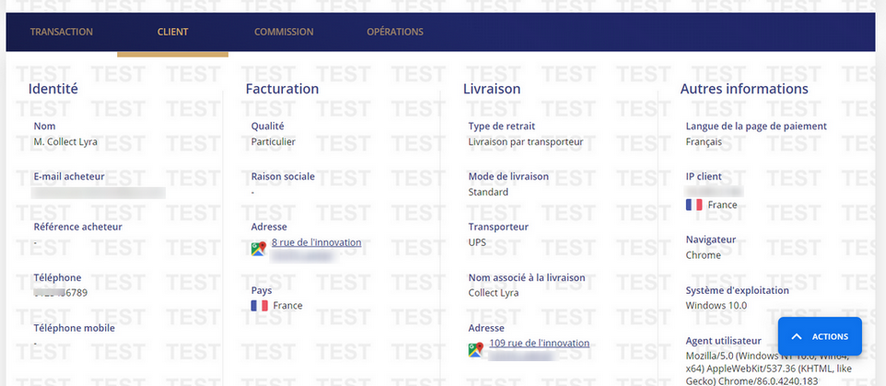Click the Référence acheteur label
Viewport: 886px width, 386px height.
78,227
